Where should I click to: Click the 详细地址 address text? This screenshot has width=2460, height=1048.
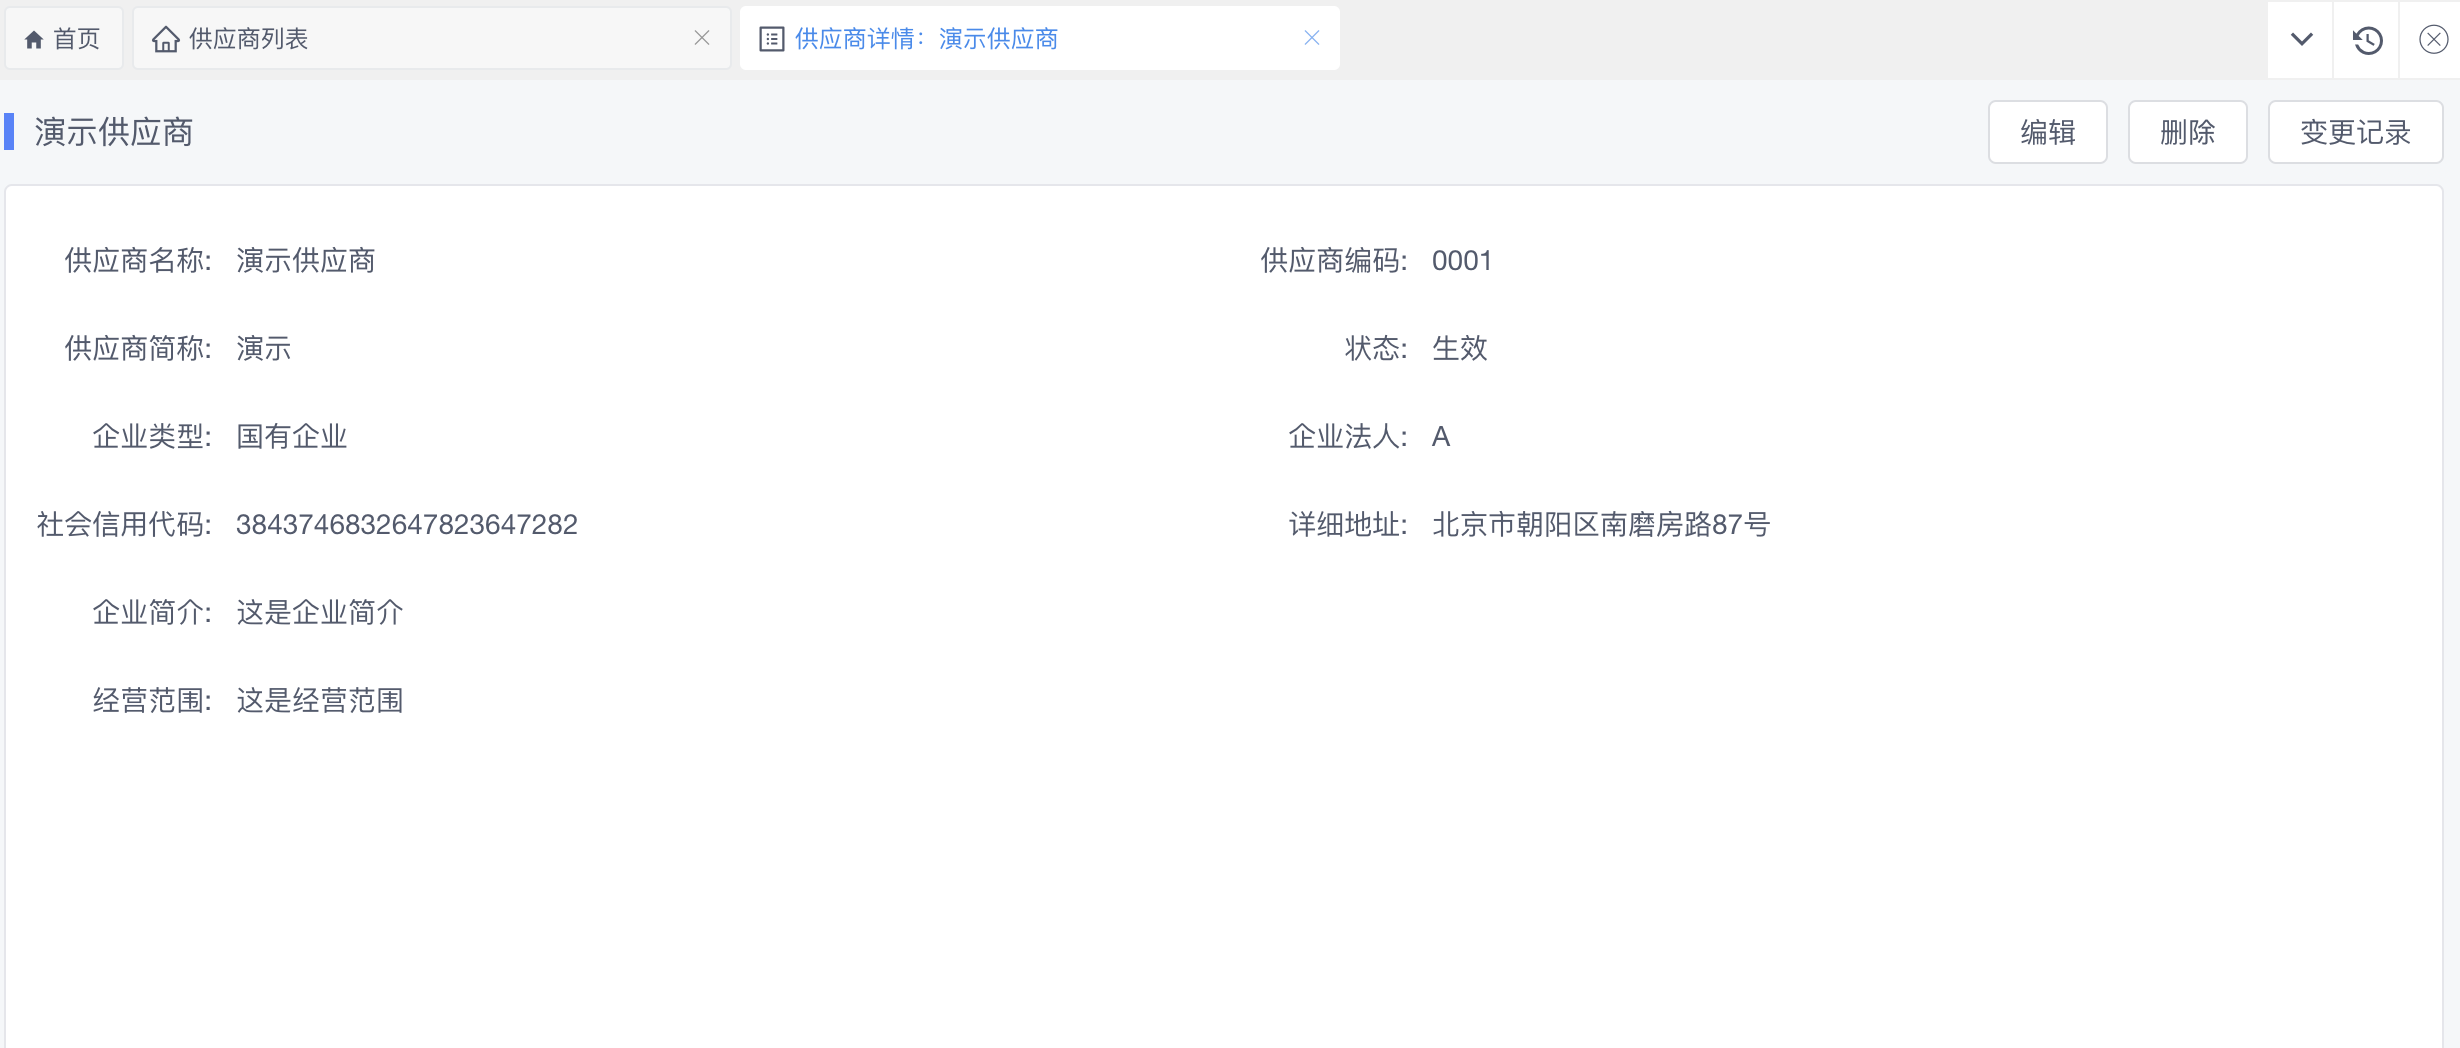tap(1600, 525)
